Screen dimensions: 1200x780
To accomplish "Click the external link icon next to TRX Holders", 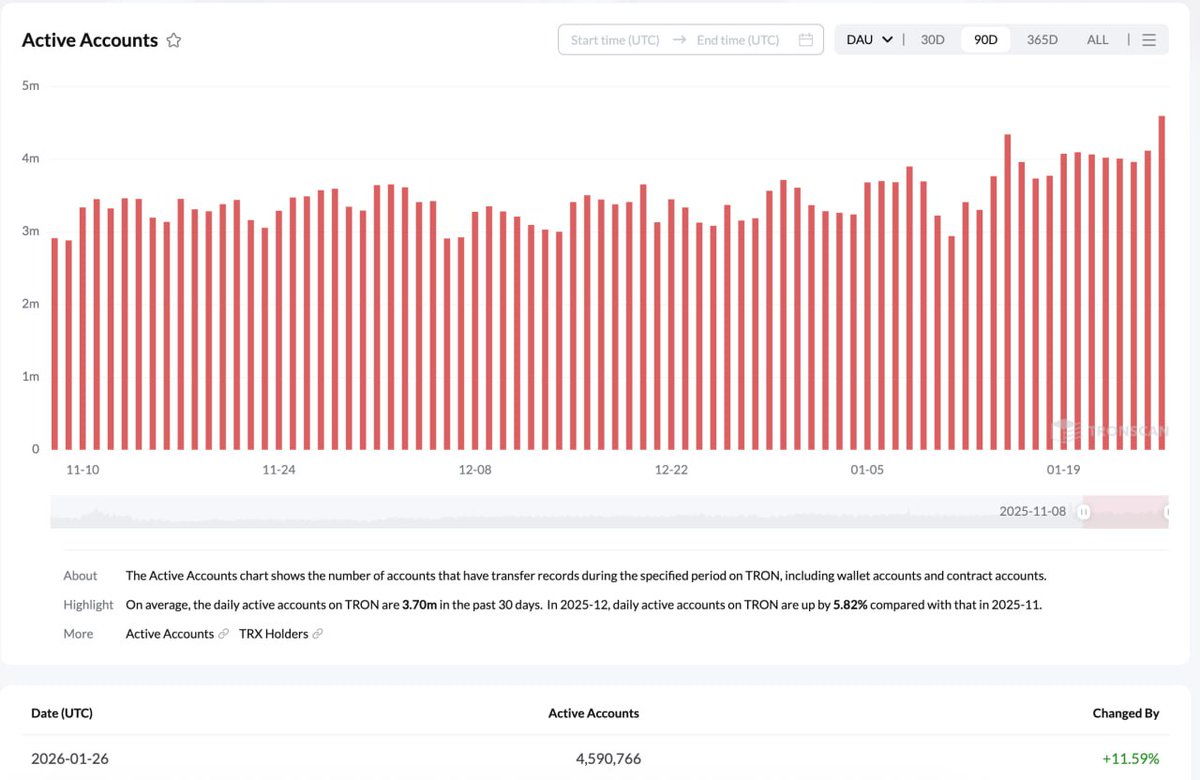I will [317, 633].
